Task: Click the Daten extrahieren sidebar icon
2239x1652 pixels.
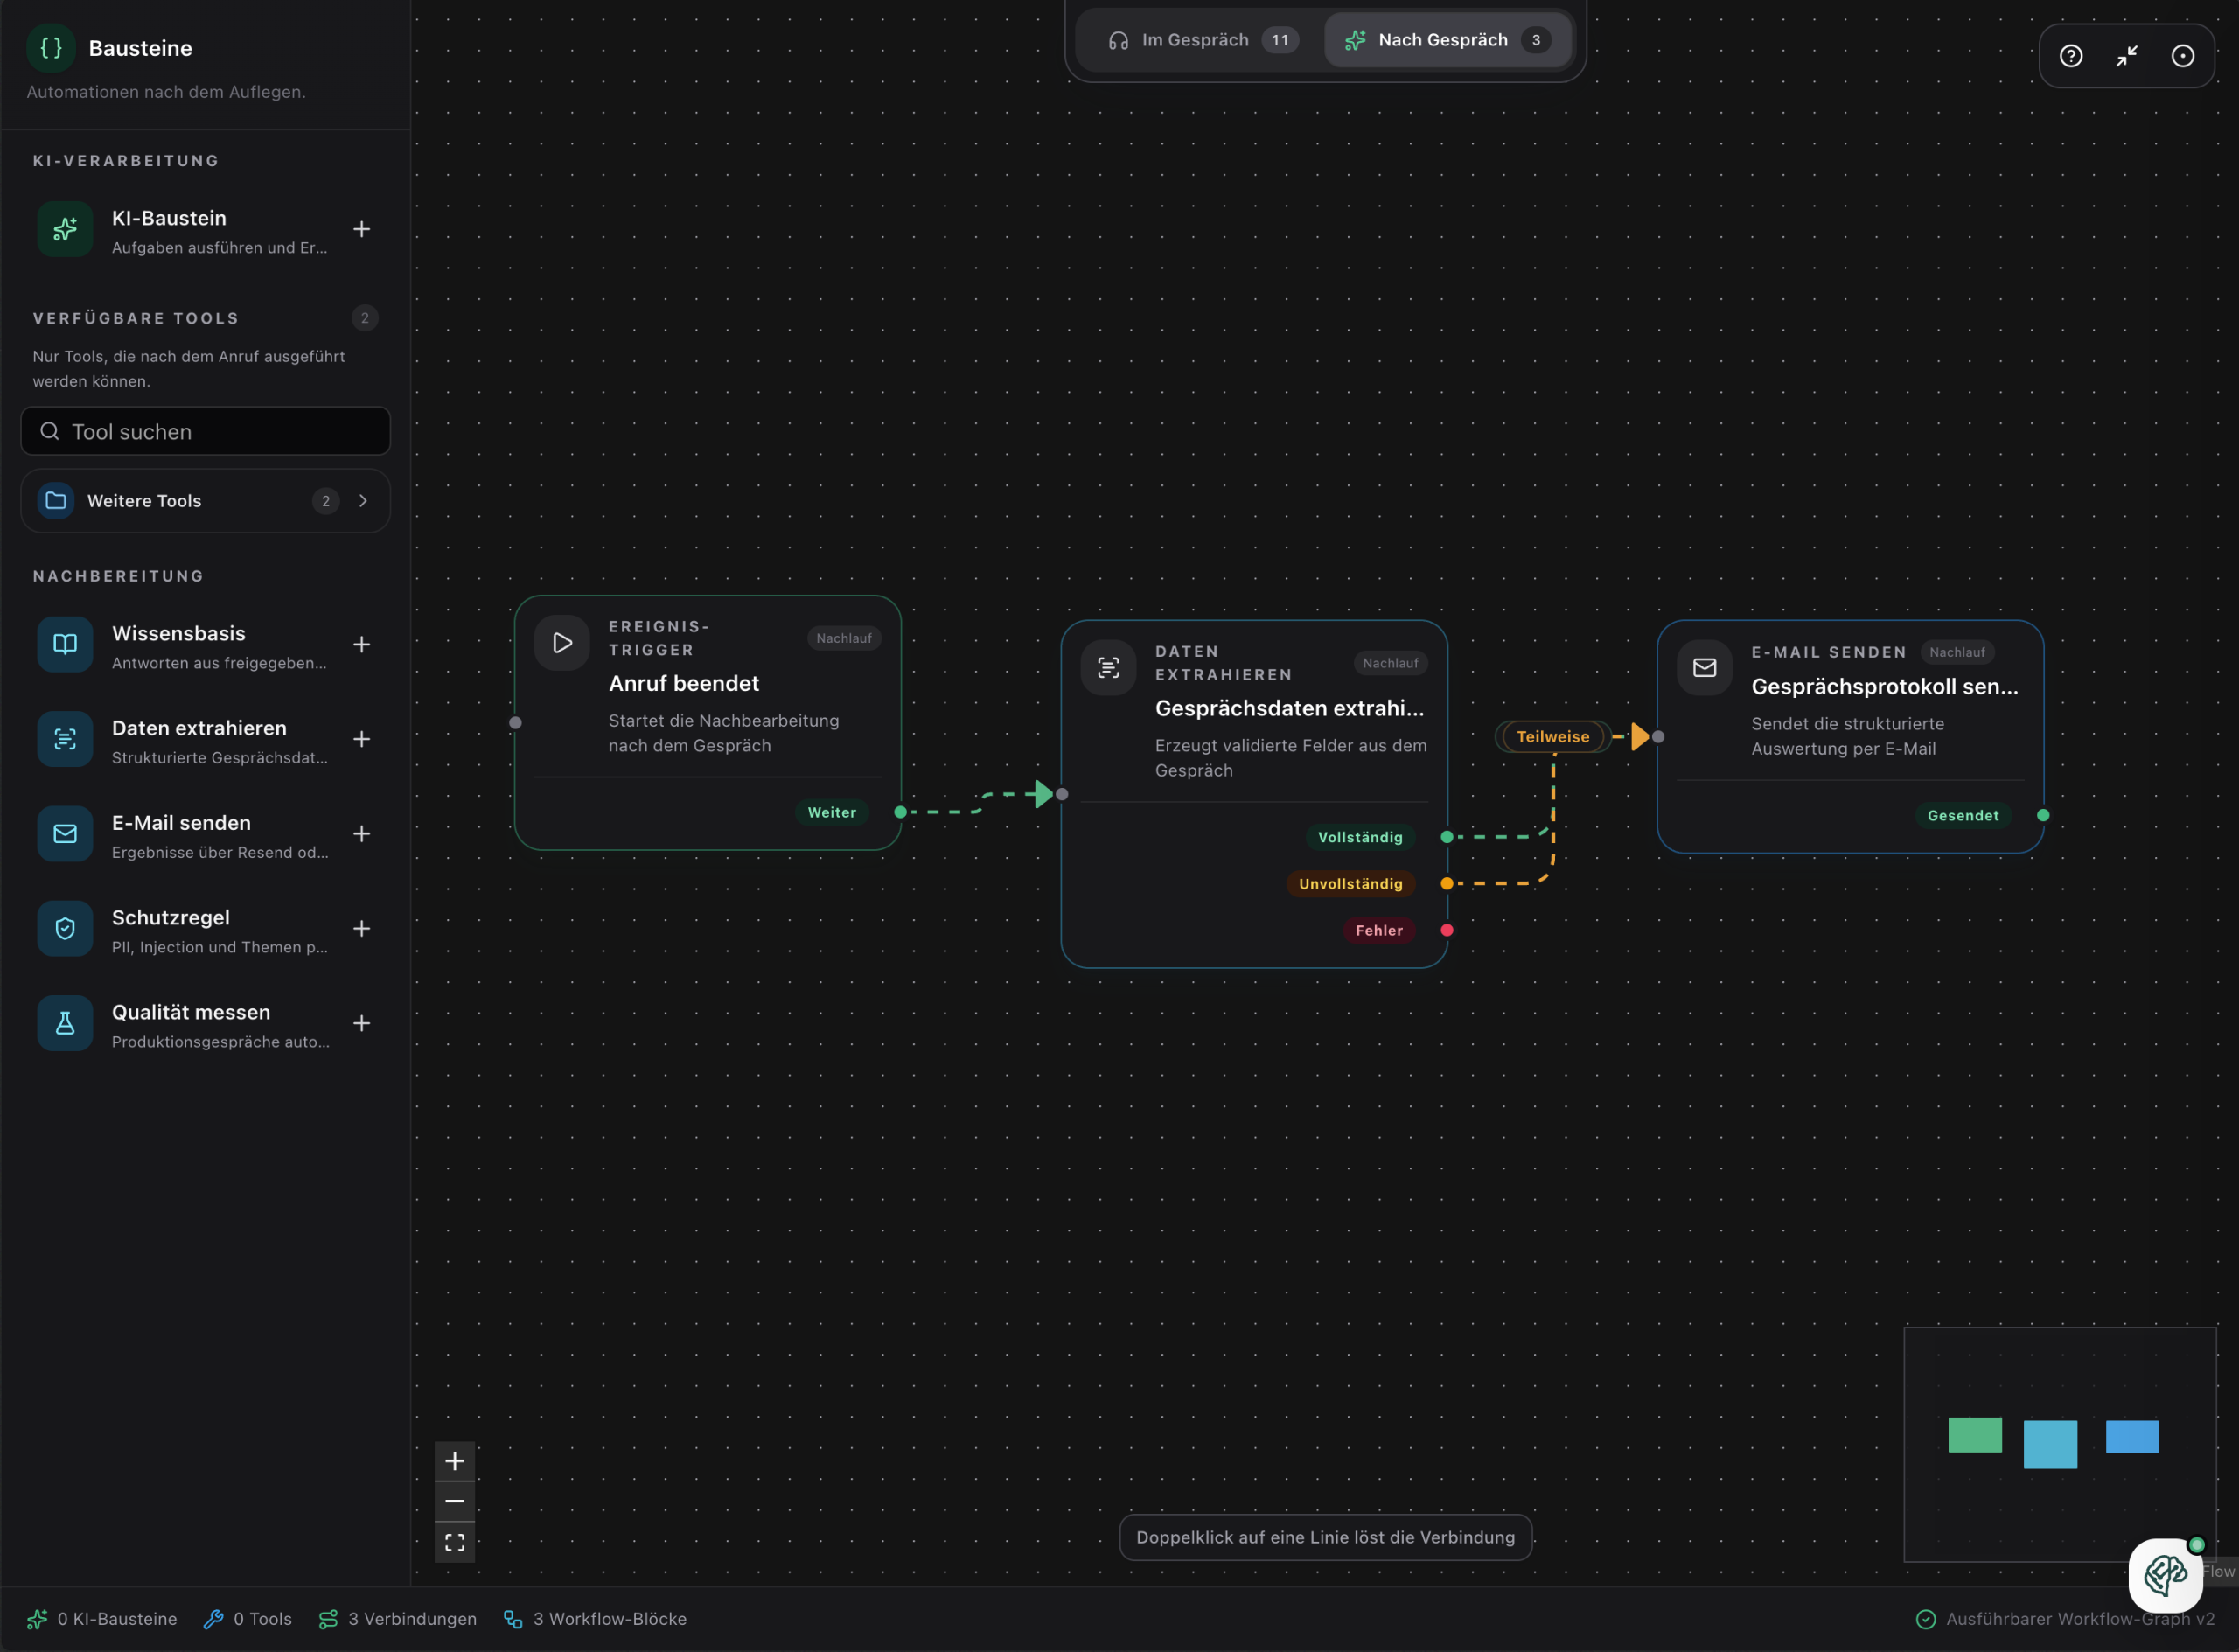Action: (x=65, y=739)
